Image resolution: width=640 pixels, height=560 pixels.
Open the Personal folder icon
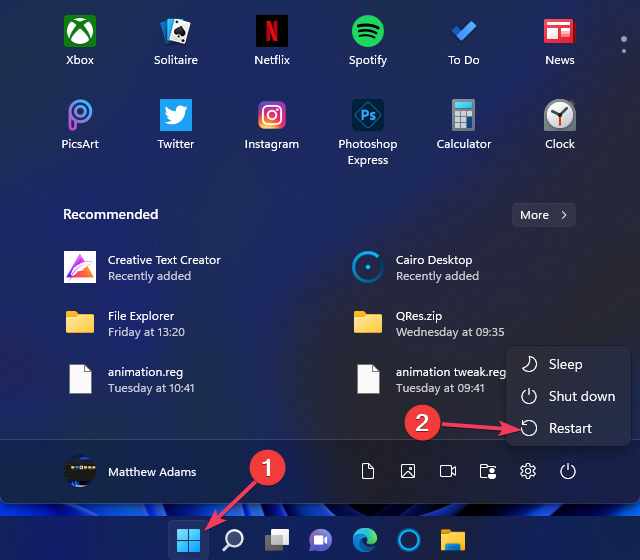(x=488, y=471)
